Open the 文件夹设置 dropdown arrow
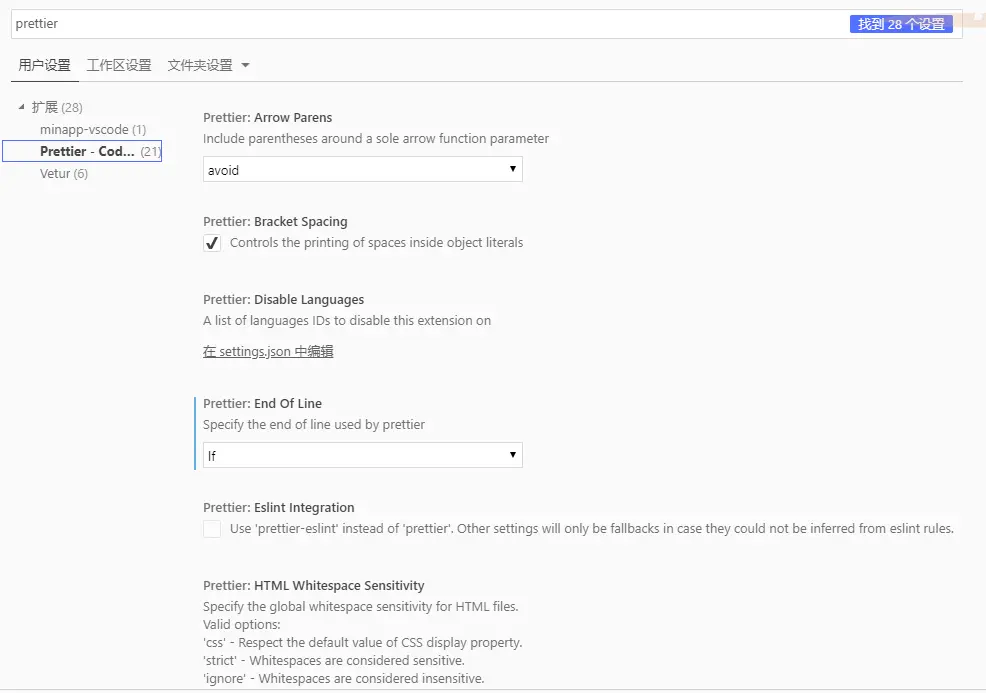Viewport: 986px width, 693px height. [246, 65]
